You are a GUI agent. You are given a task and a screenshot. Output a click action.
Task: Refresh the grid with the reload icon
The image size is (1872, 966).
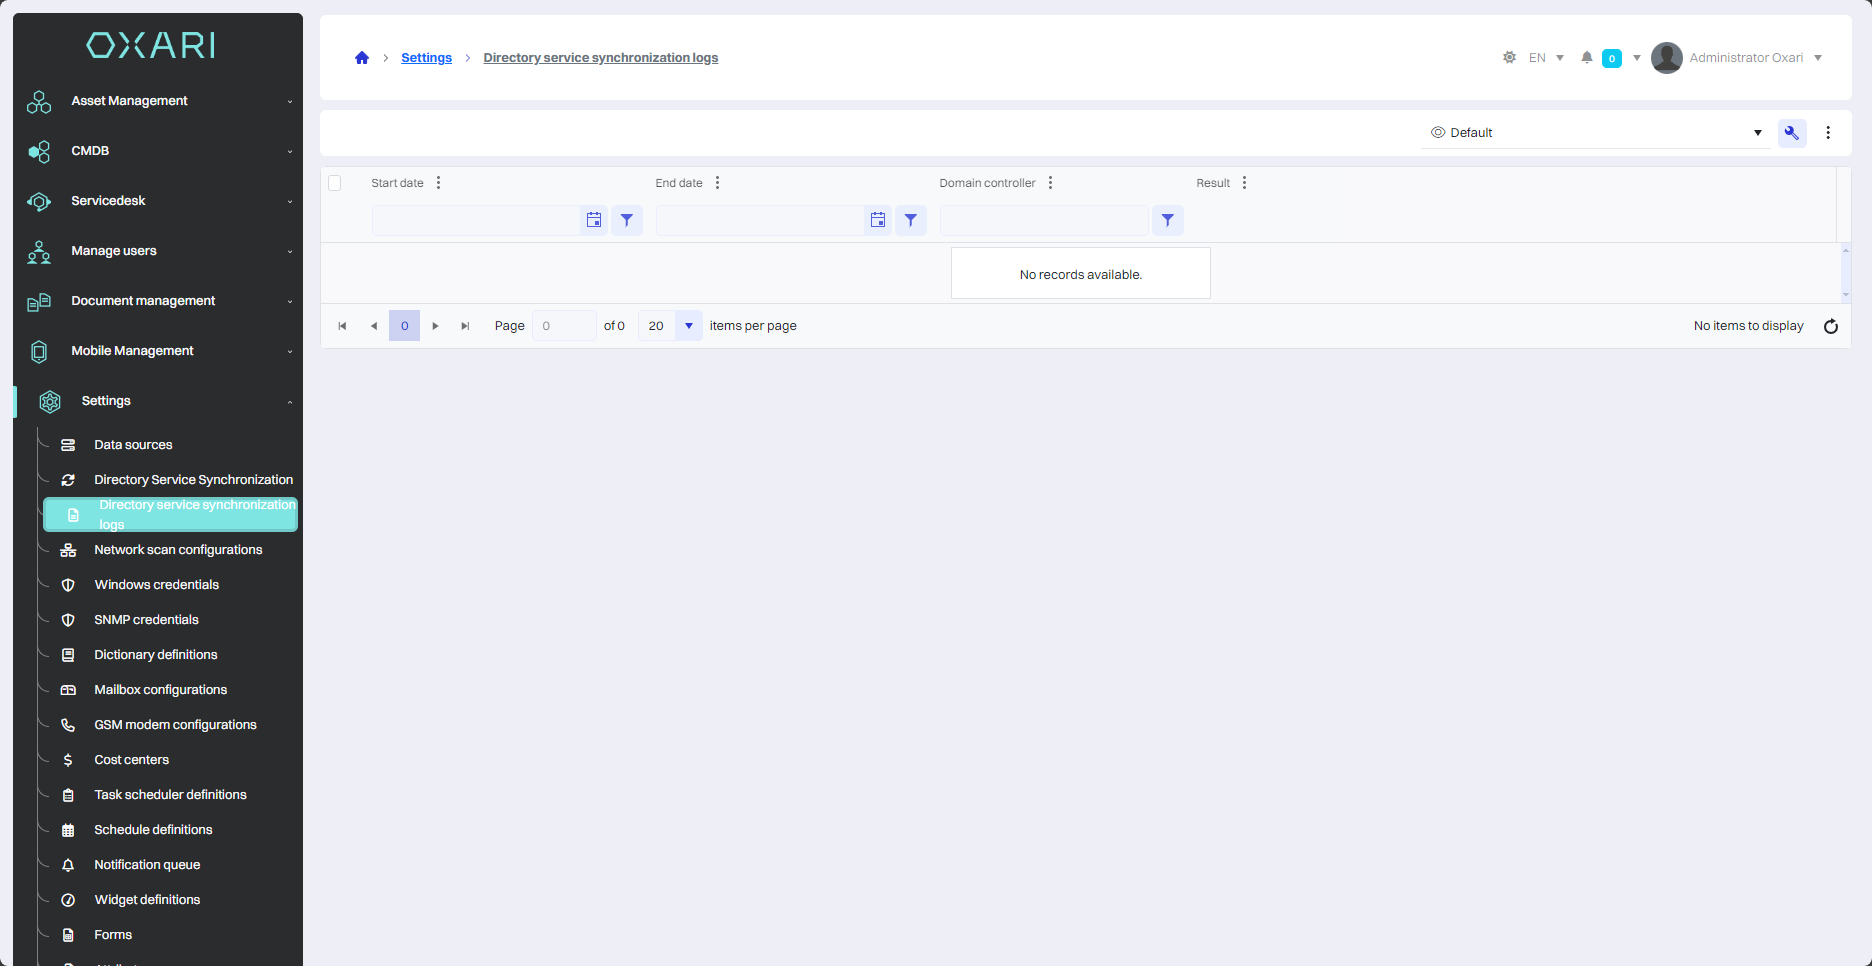(1830, 326)
